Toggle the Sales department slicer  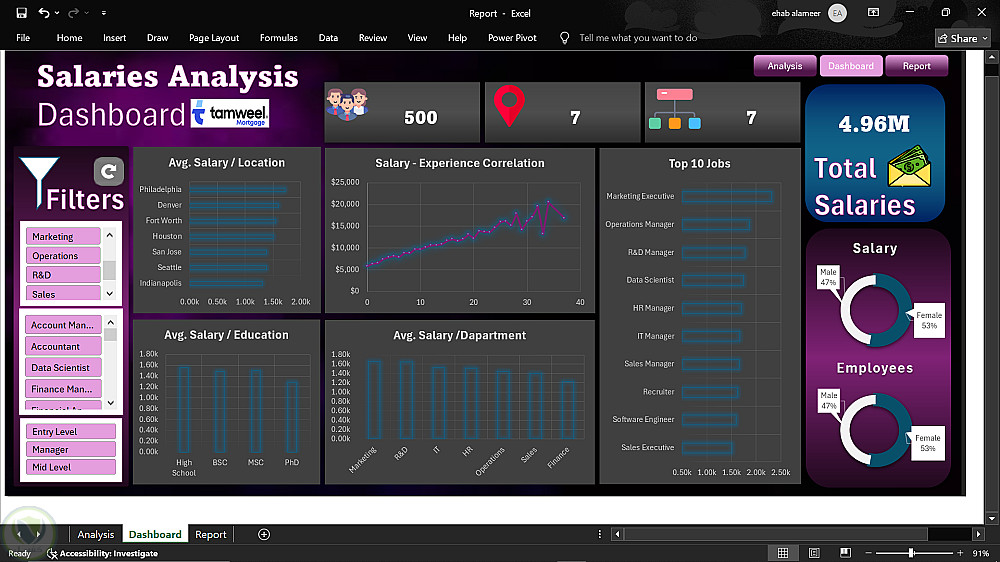coord(62,293)
